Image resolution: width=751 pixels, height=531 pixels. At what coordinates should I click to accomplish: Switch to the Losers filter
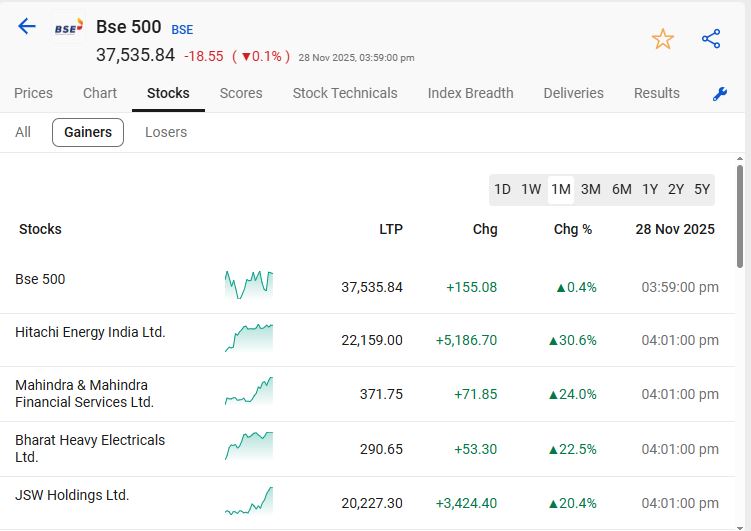coord(166,132)
